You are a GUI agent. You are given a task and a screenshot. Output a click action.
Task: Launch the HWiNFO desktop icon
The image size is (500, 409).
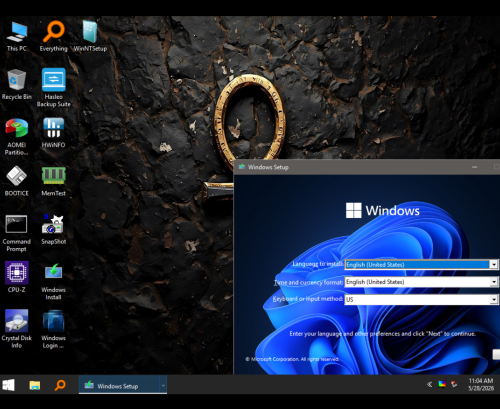point(53,133)
